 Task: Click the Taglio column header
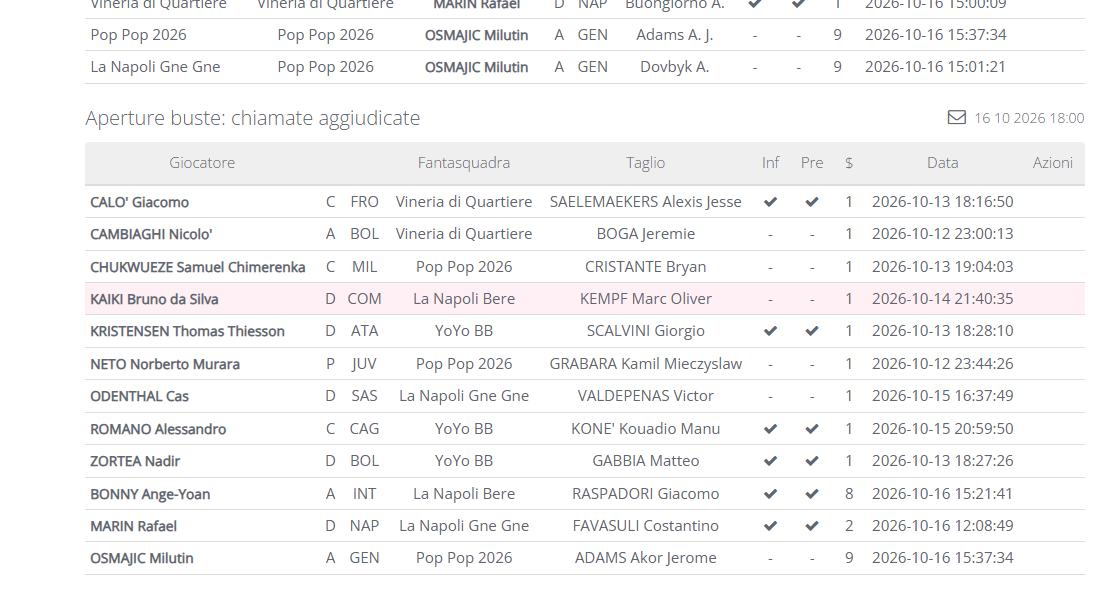(x=646, y=163)
